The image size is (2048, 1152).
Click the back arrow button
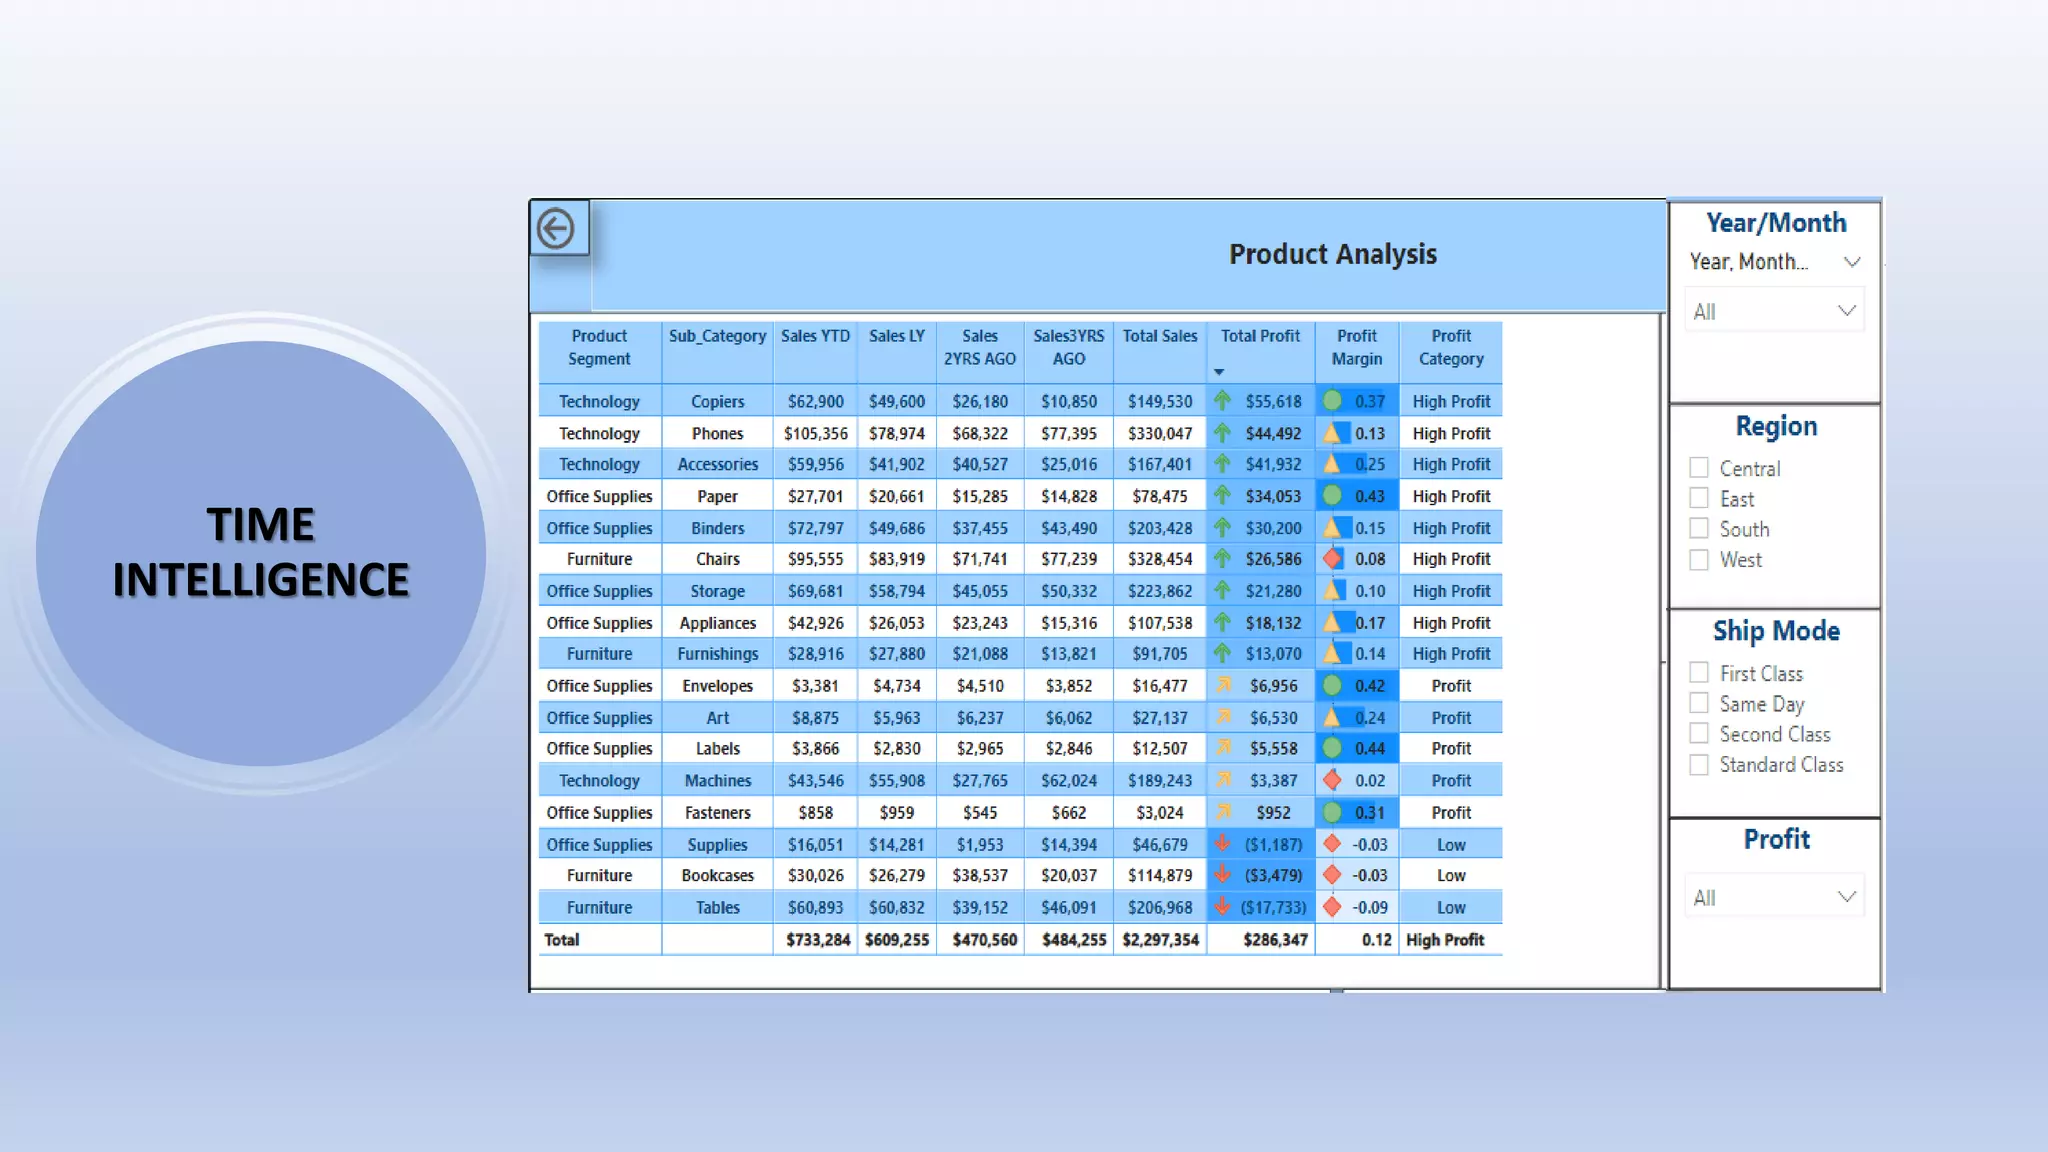(556, 228)
